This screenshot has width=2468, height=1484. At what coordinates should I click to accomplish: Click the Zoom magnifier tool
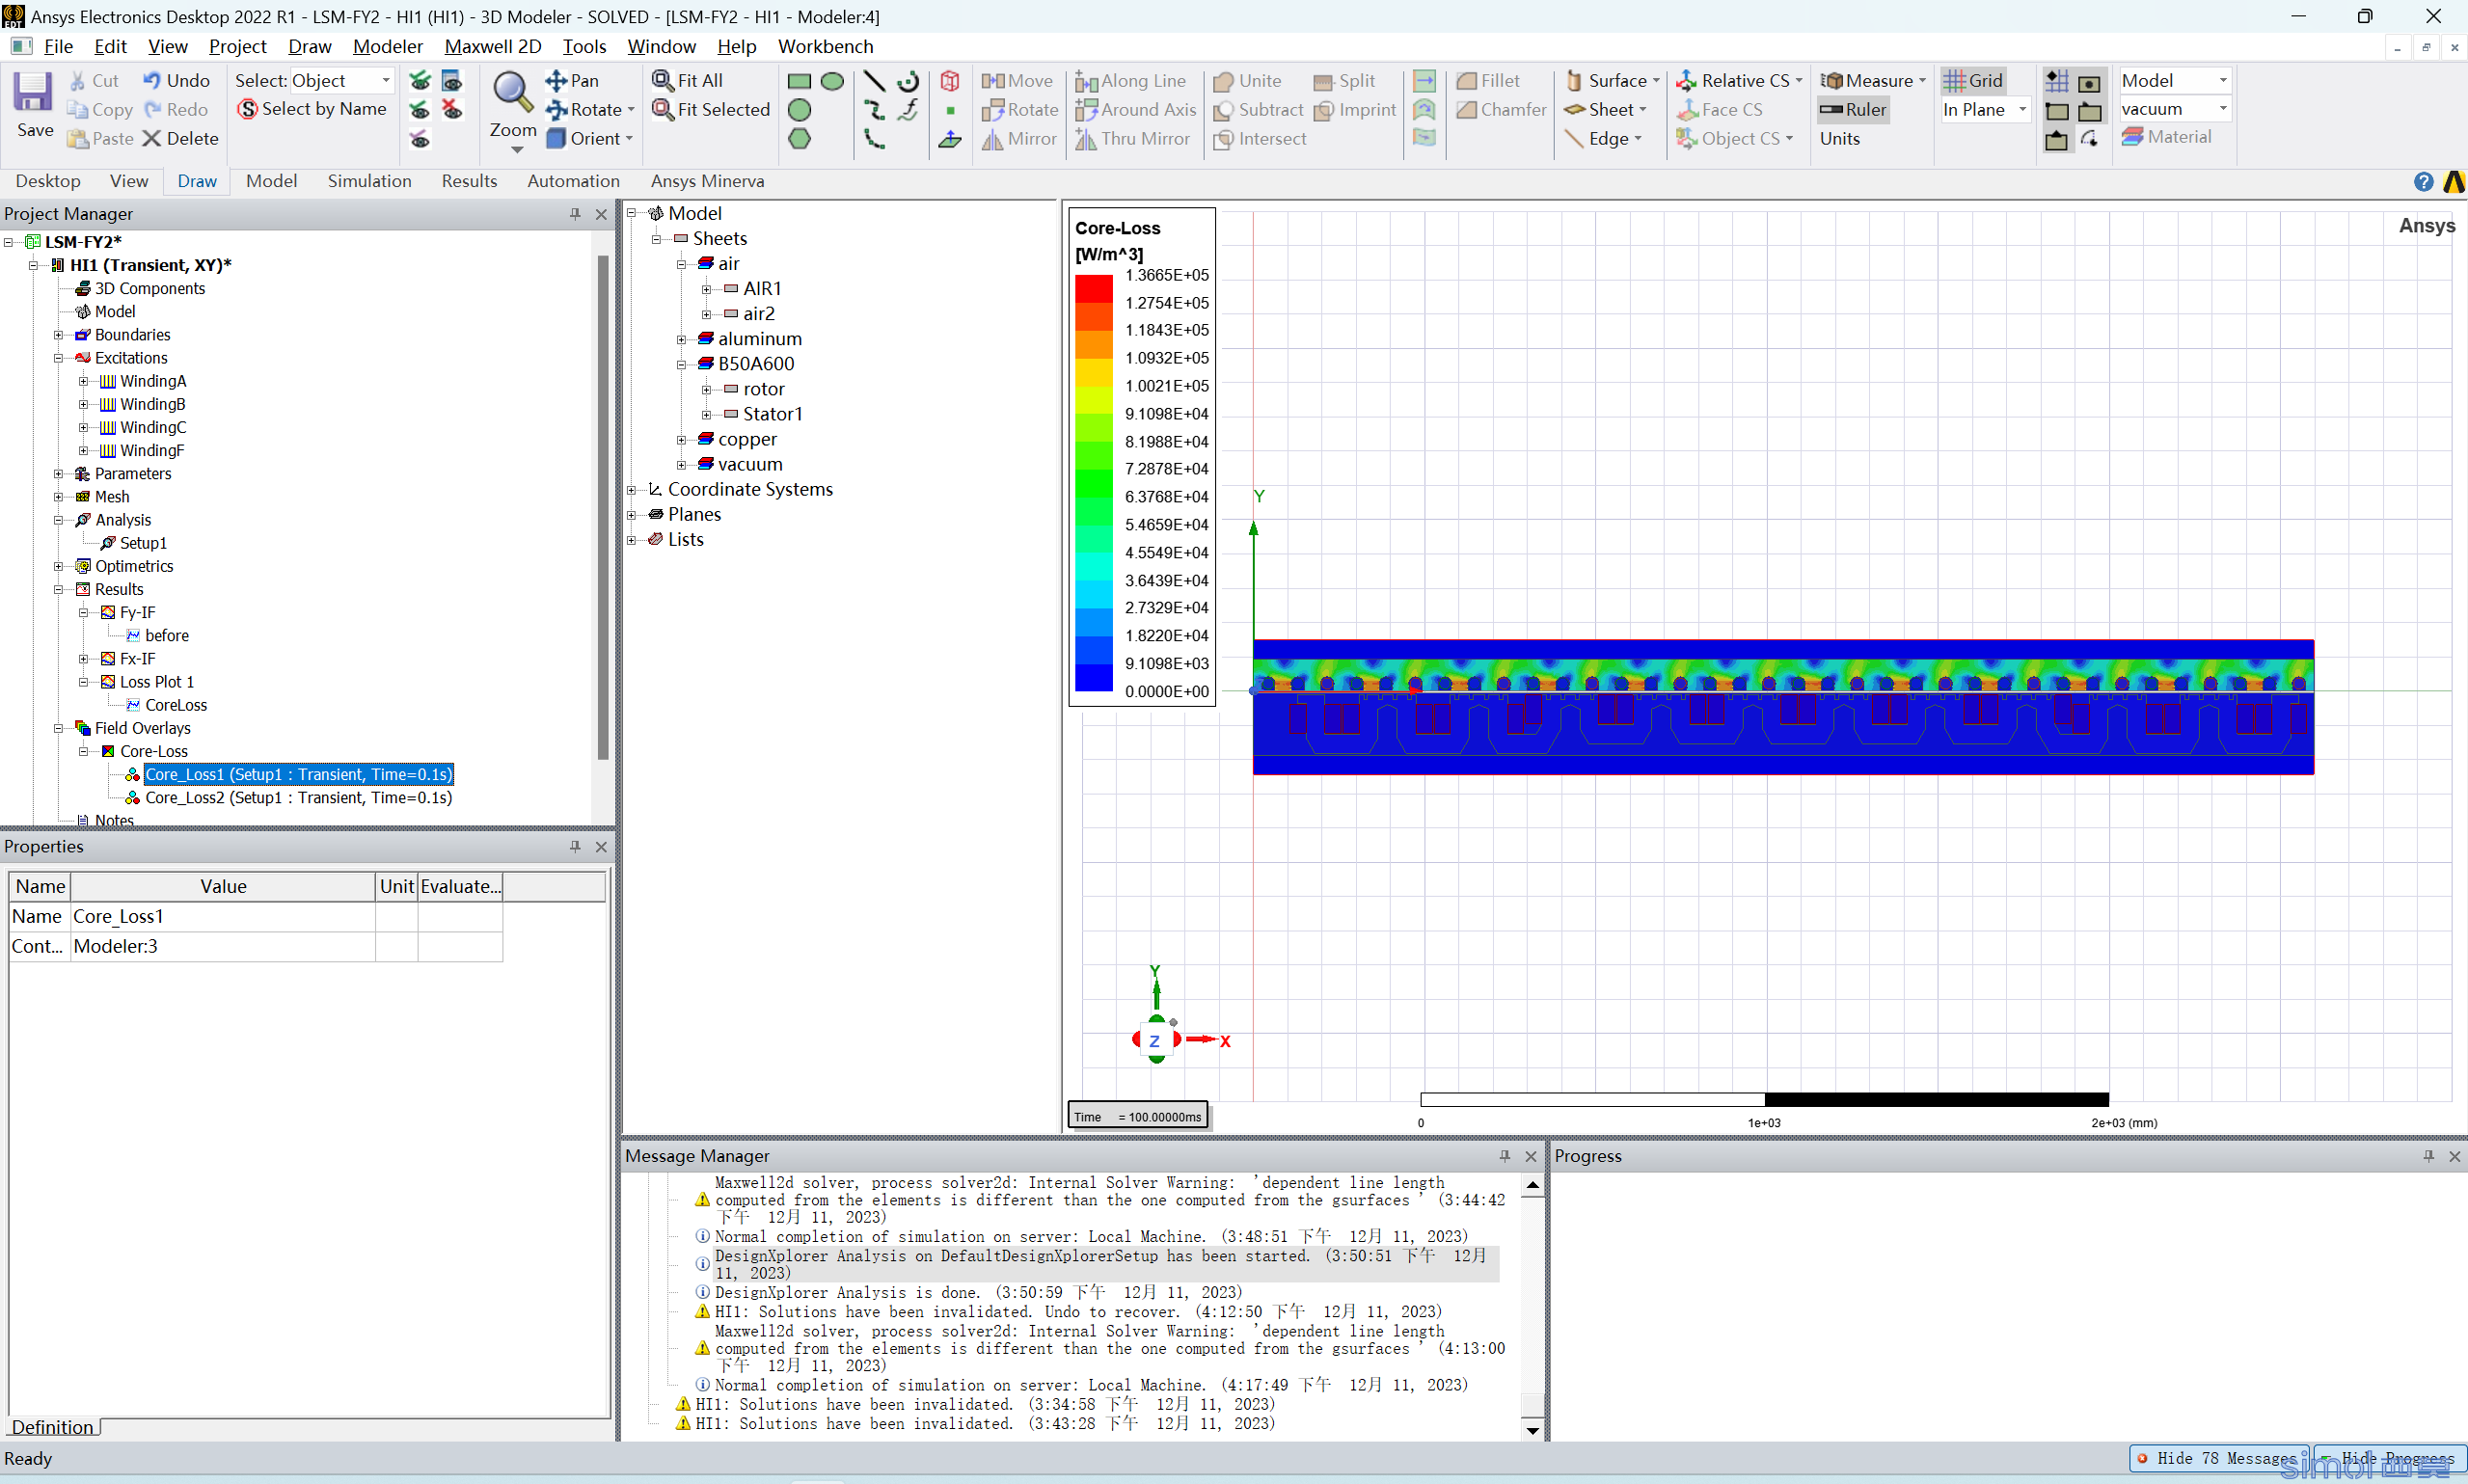512,93
